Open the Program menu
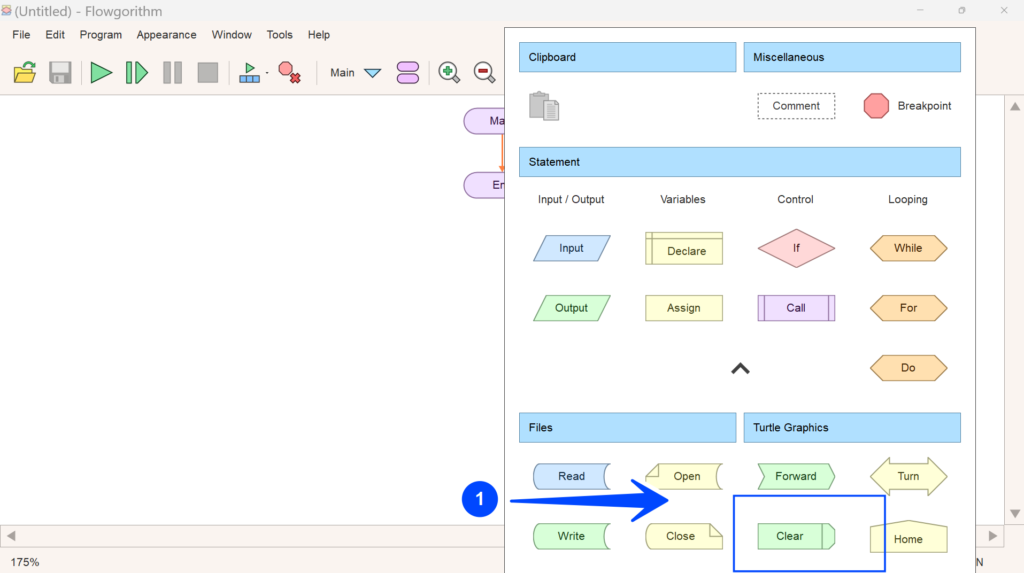Screen dimensions: 1024x573 click(x=100, y=34)
